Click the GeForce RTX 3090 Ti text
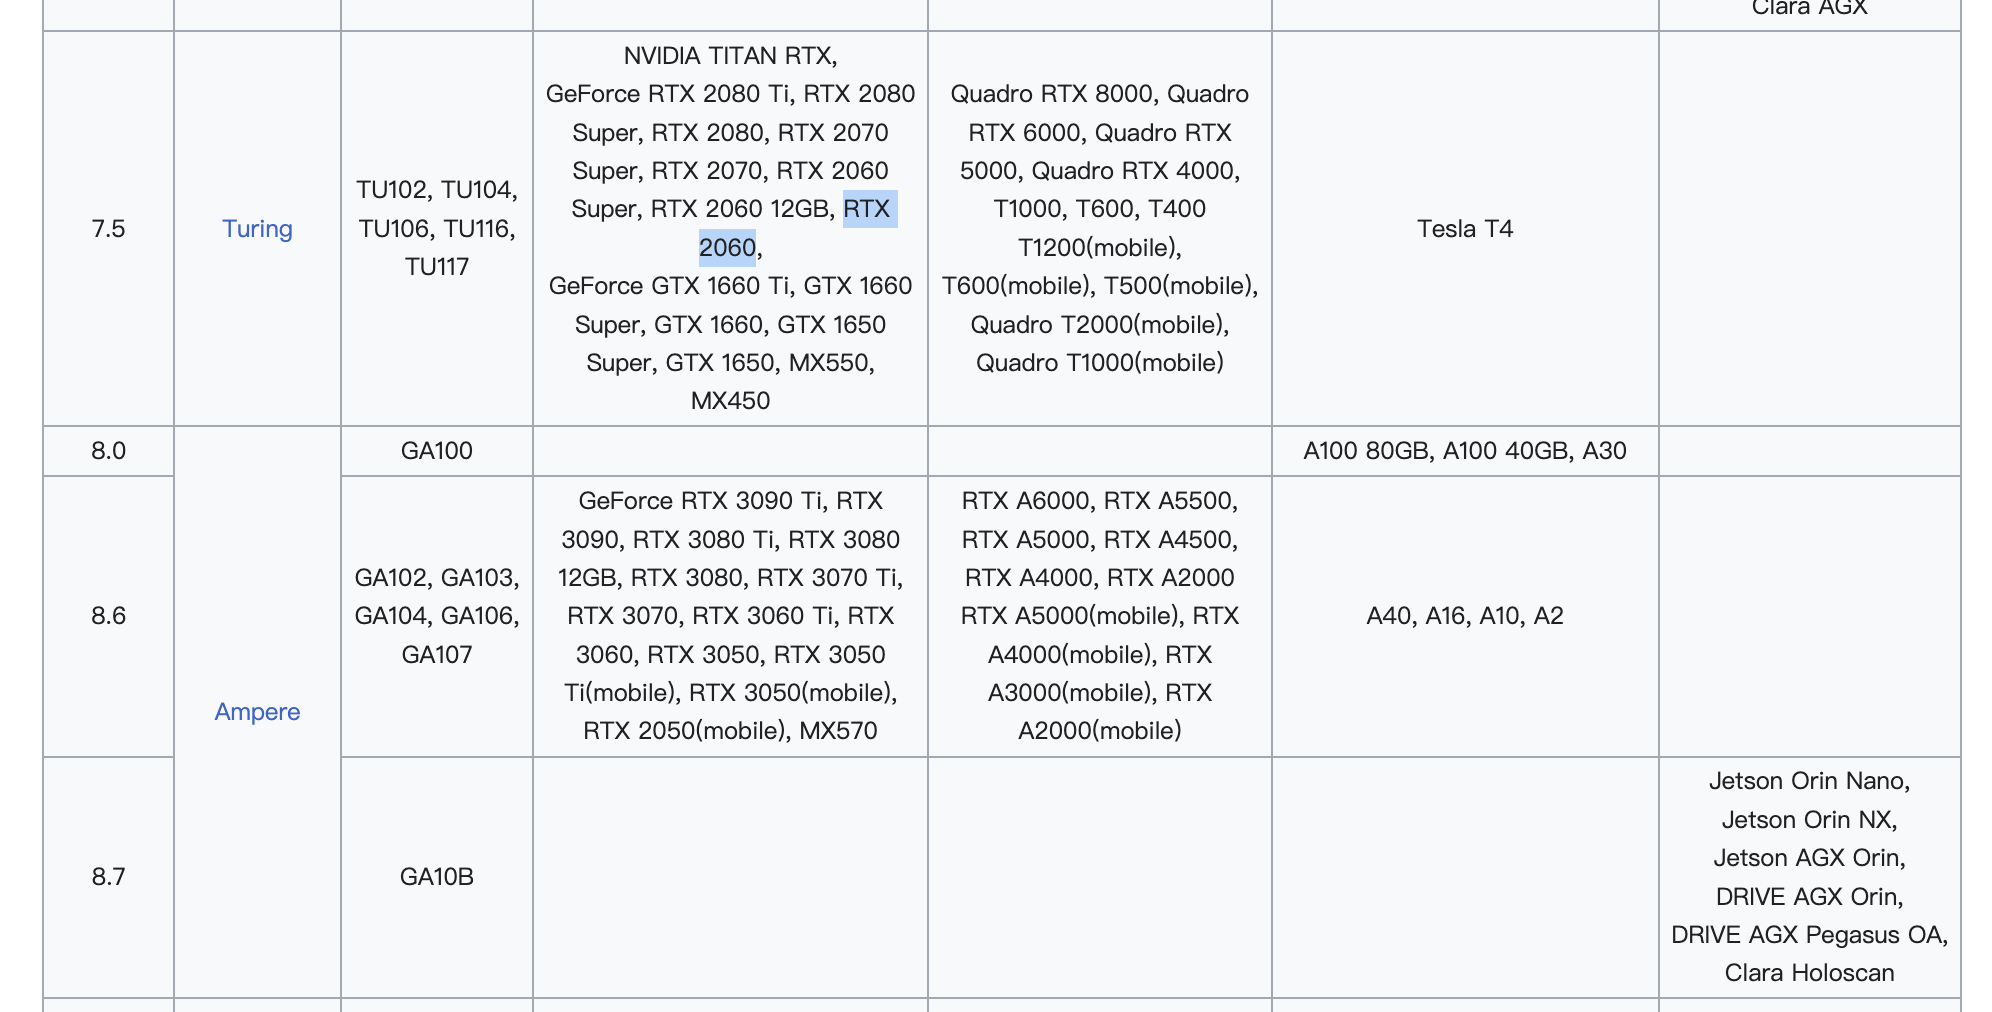This screenshot has height=1012, width=1992. [702, 501]
